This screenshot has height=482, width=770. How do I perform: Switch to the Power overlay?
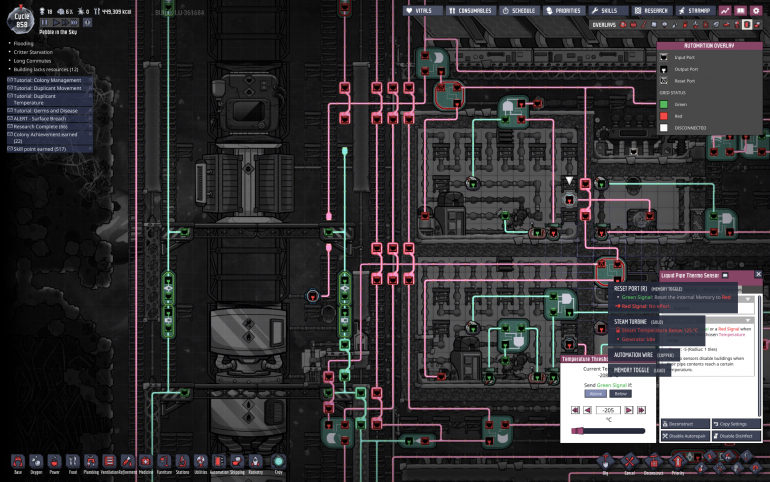[x=633, y=25]
